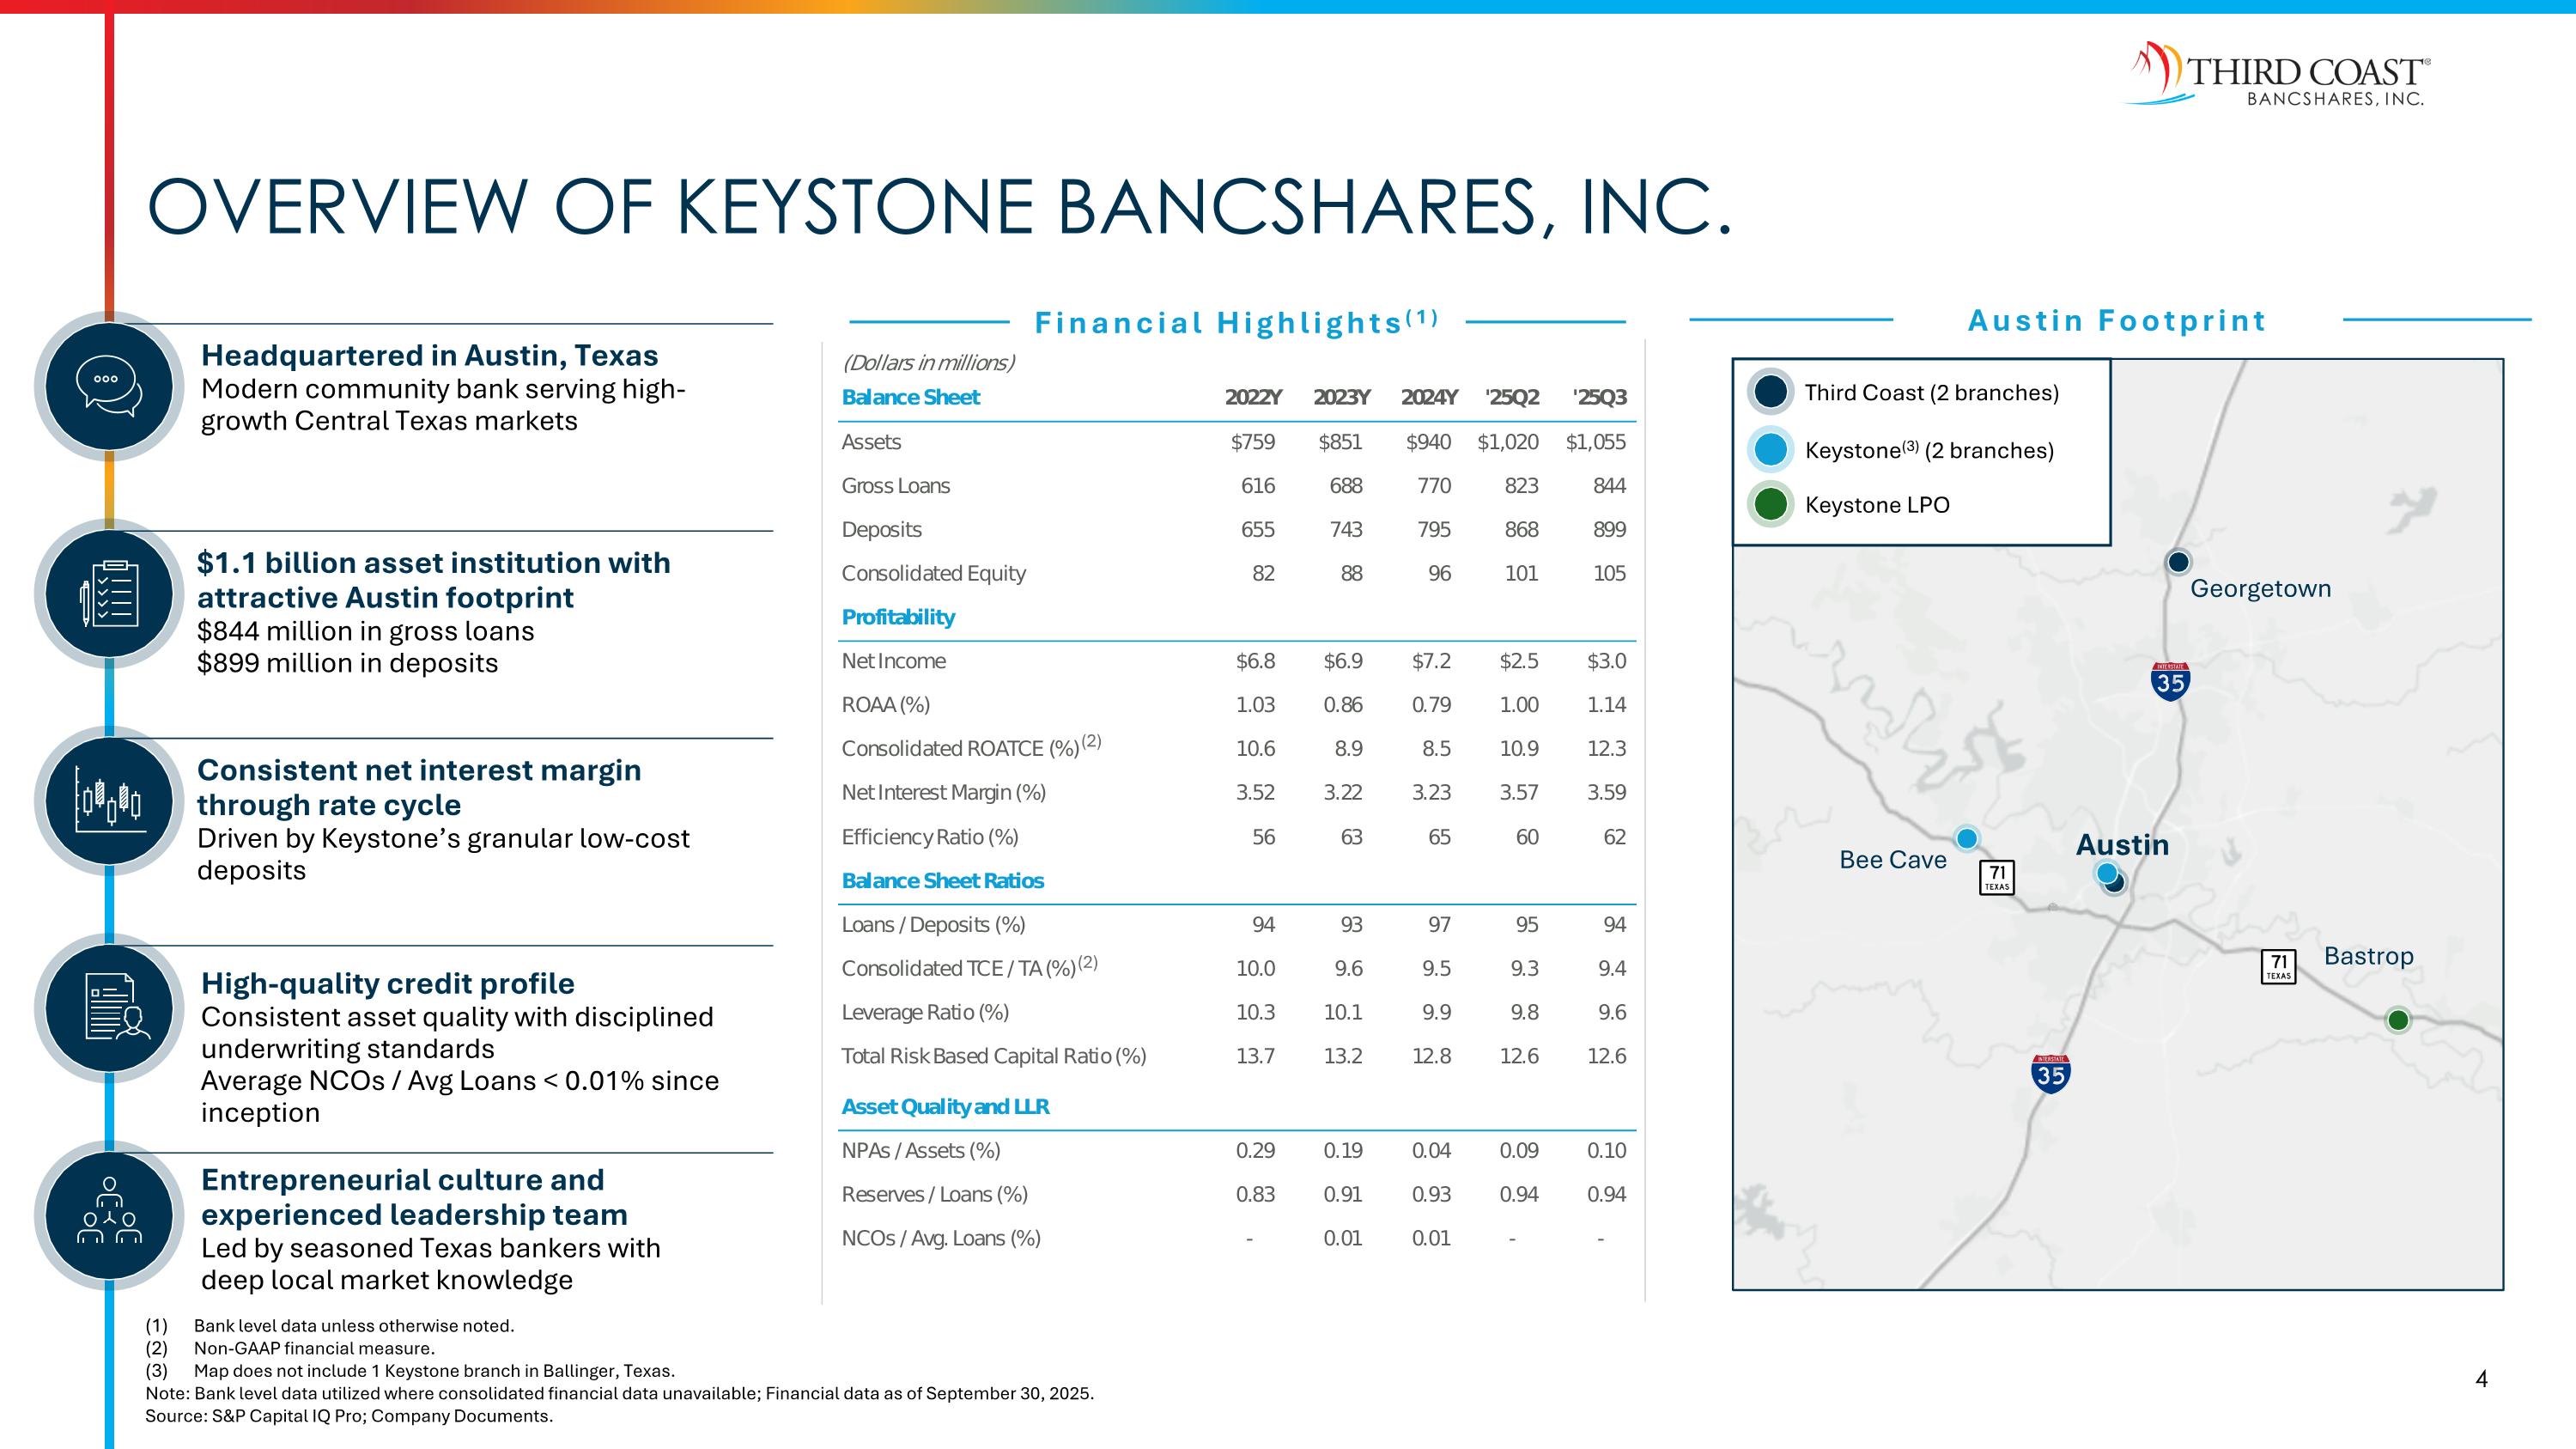
Task: Click the document profile credit icon
Action: point(109,1008)
